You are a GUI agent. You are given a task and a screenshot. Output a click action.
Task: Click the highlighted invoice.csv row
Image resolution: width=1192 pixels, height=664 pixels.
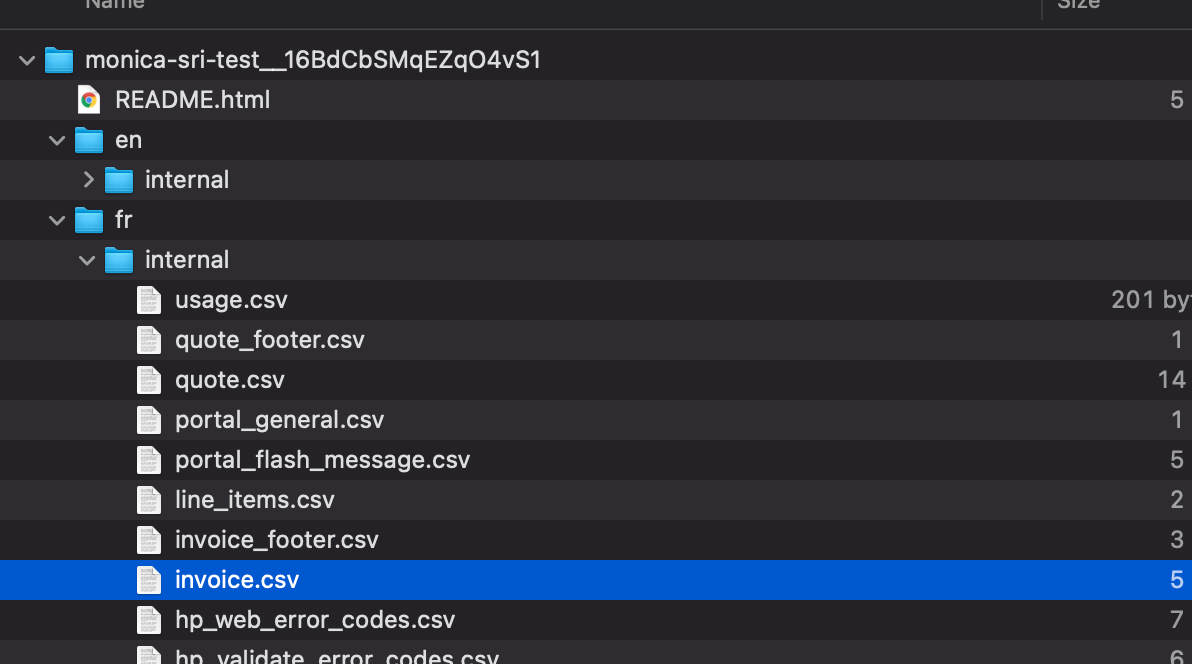pos(237,580)
